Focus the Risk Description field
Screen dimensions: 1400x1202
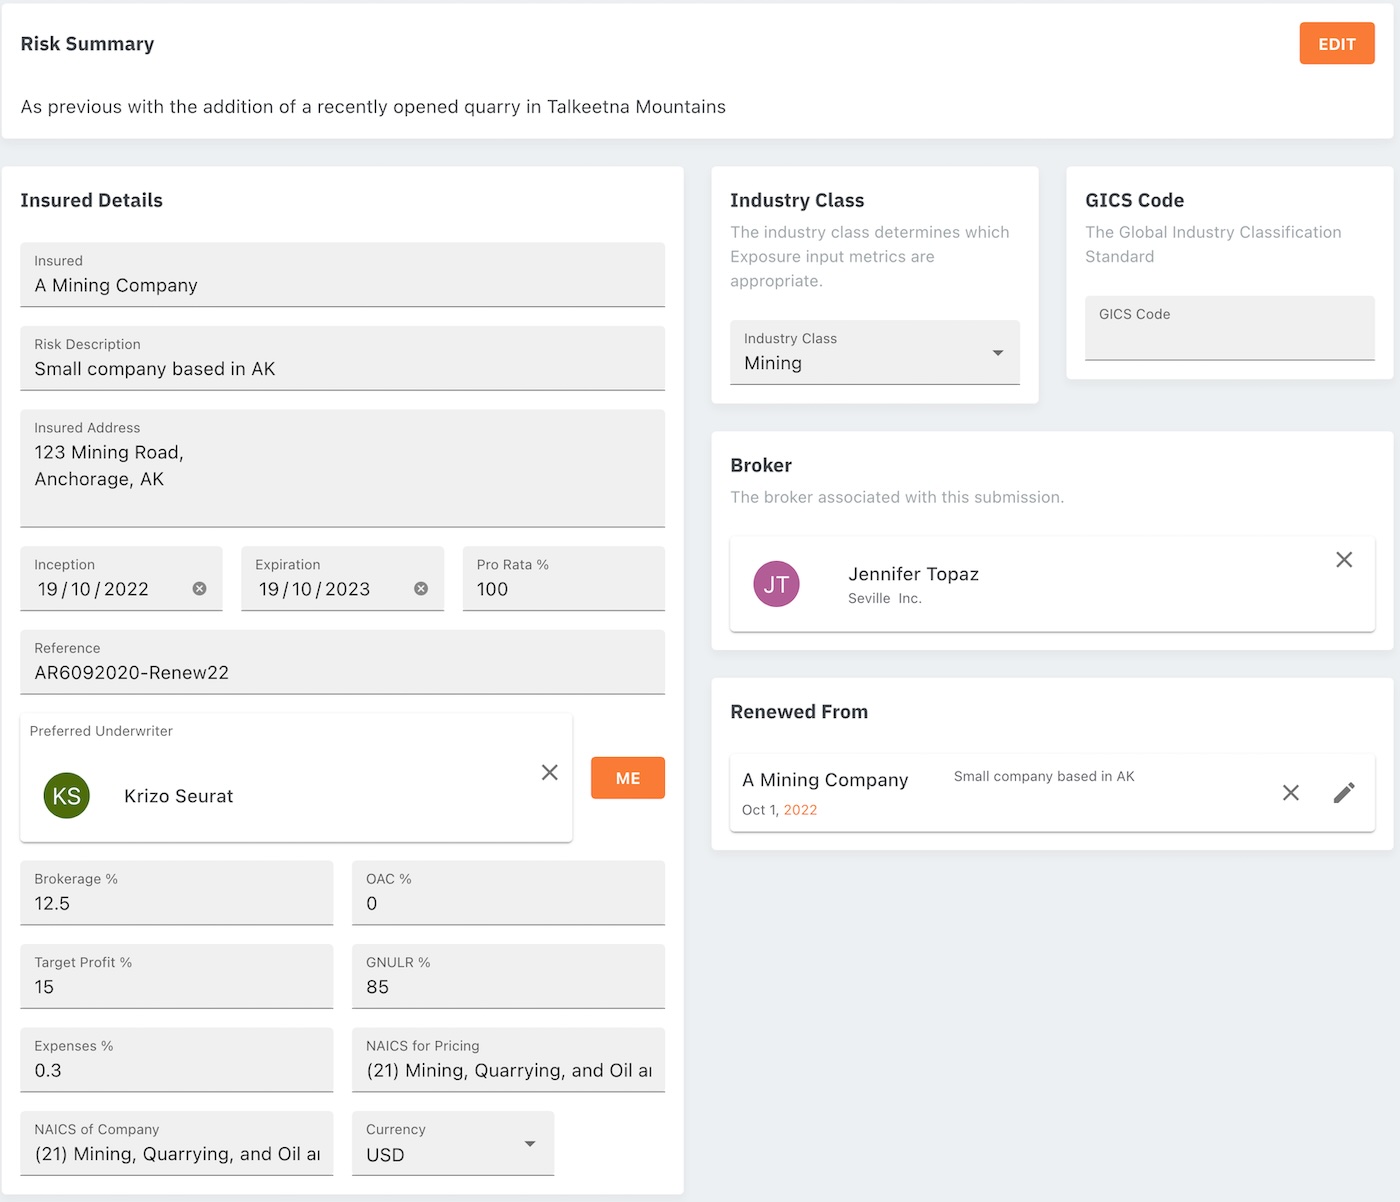tap(342, 358)
